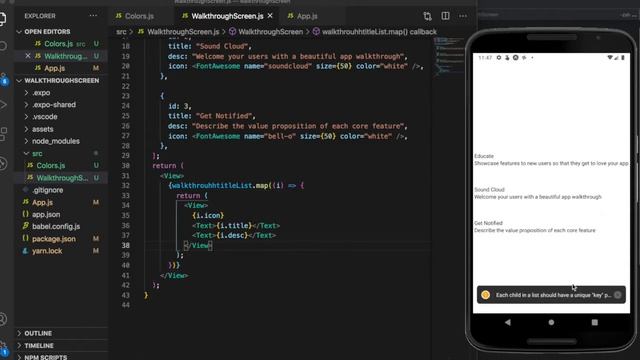Close Walkthroug... in open editors list
The width and height of the screenshot is (640, 360).
28,56
